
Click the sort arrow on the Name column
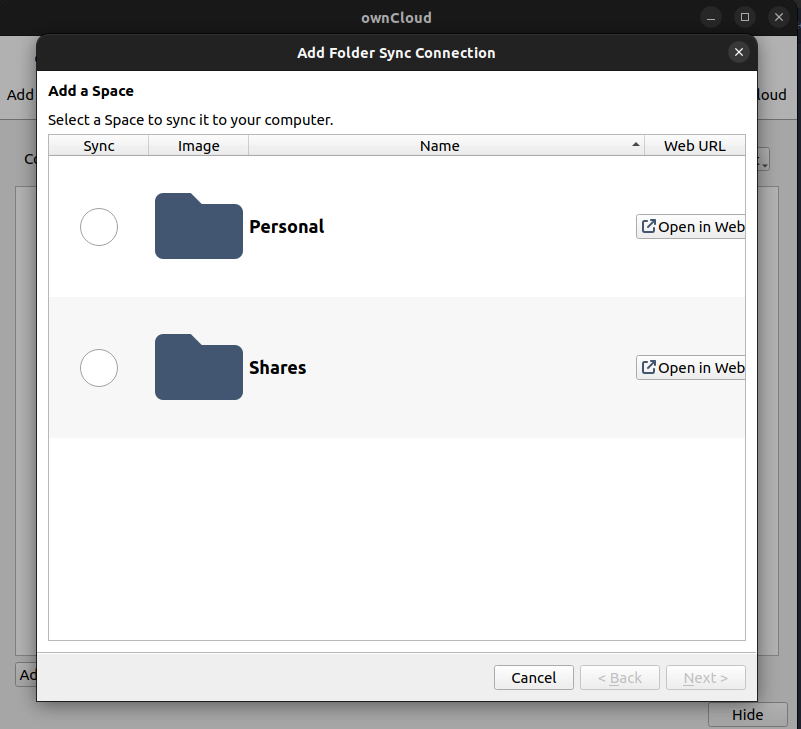635,145
